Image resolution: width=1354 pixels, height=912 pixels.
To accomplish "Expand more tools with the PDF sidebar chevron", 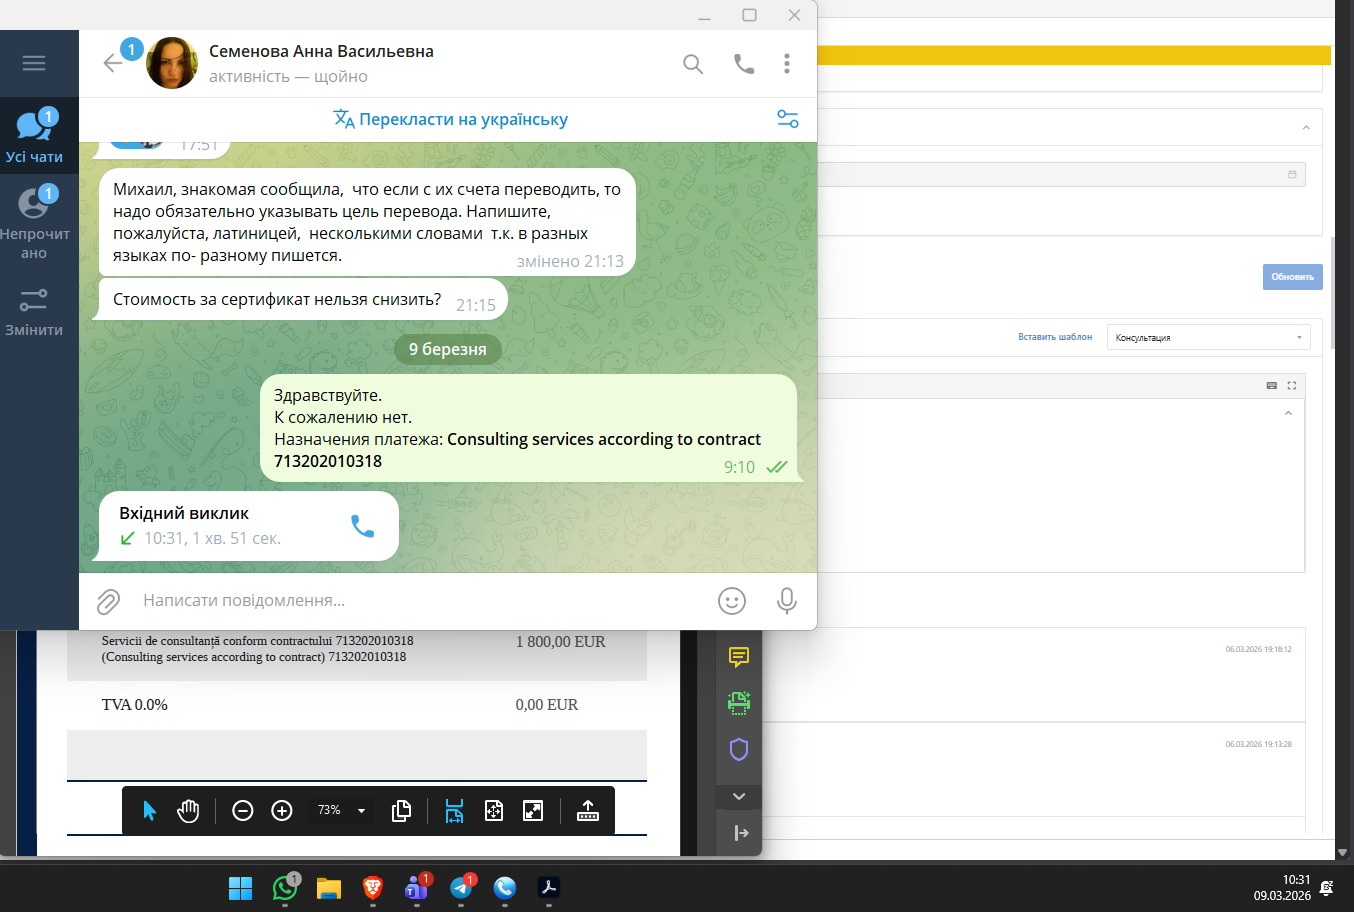I will pyautogui.click(x=739, y=796).
